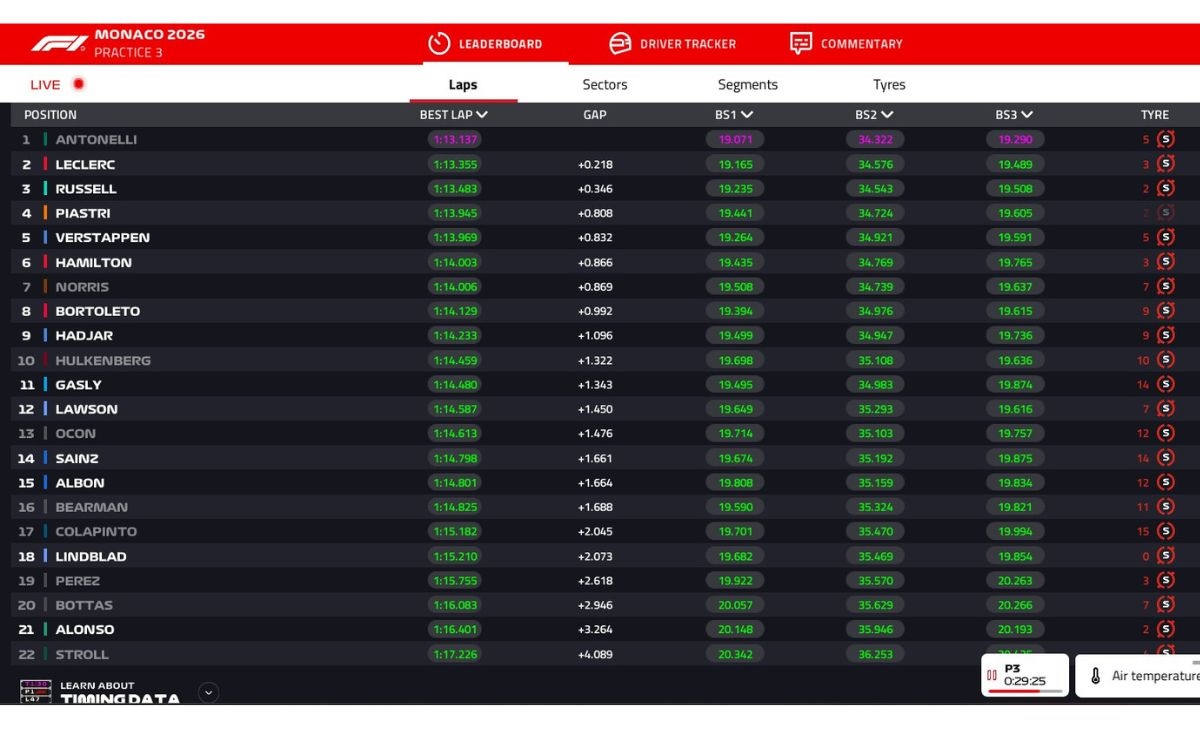Switch to the Sectors tab
1200x729 pixels.
[x=605, y=85]
